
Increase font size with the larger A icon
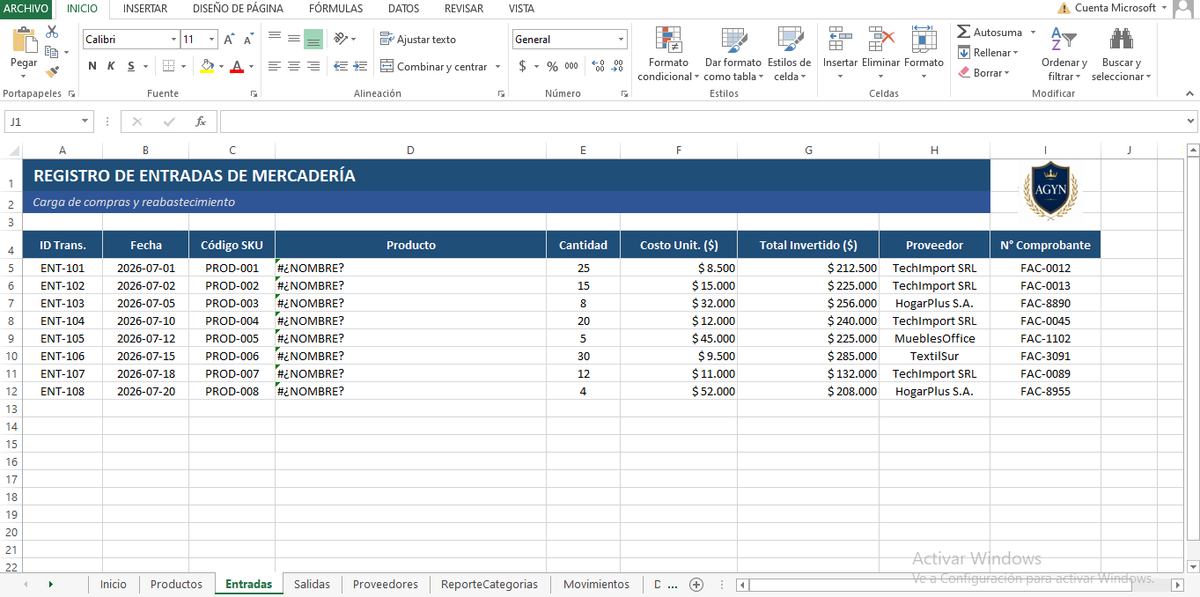pos(229,39)
